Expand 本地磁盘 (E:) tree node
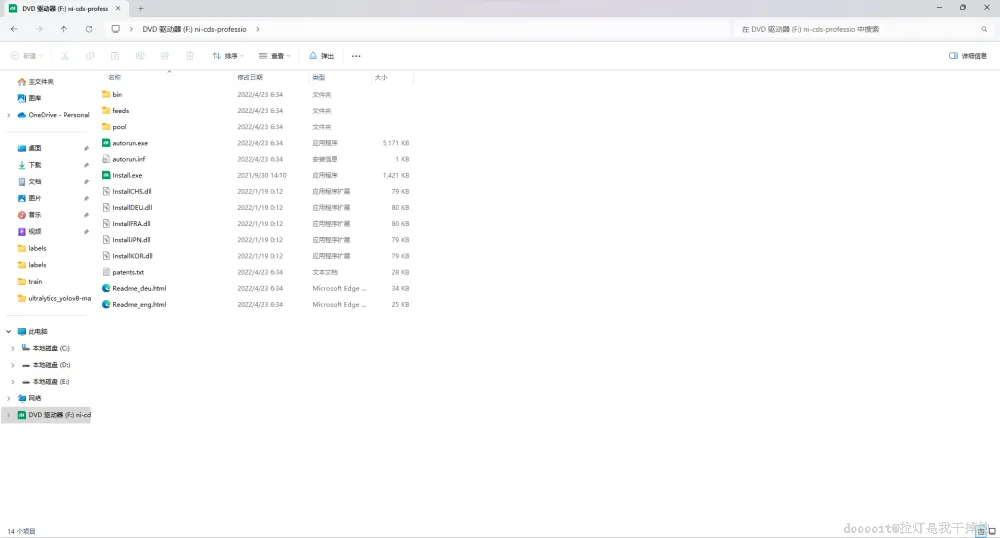This screenshot has height=538, width=1000. 13,382
